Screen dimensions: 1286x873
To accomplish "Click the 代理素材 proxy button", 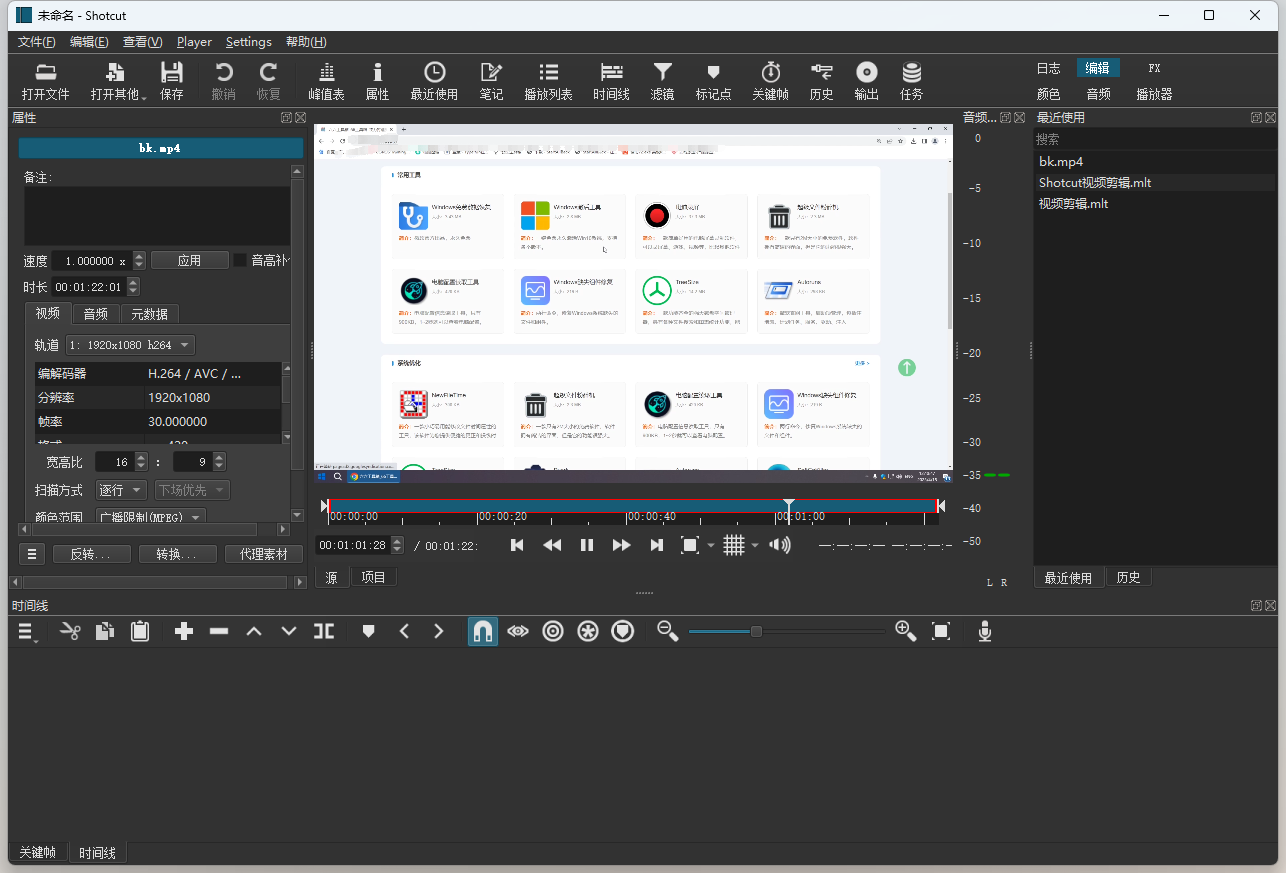I will click(x=263, y=554).
